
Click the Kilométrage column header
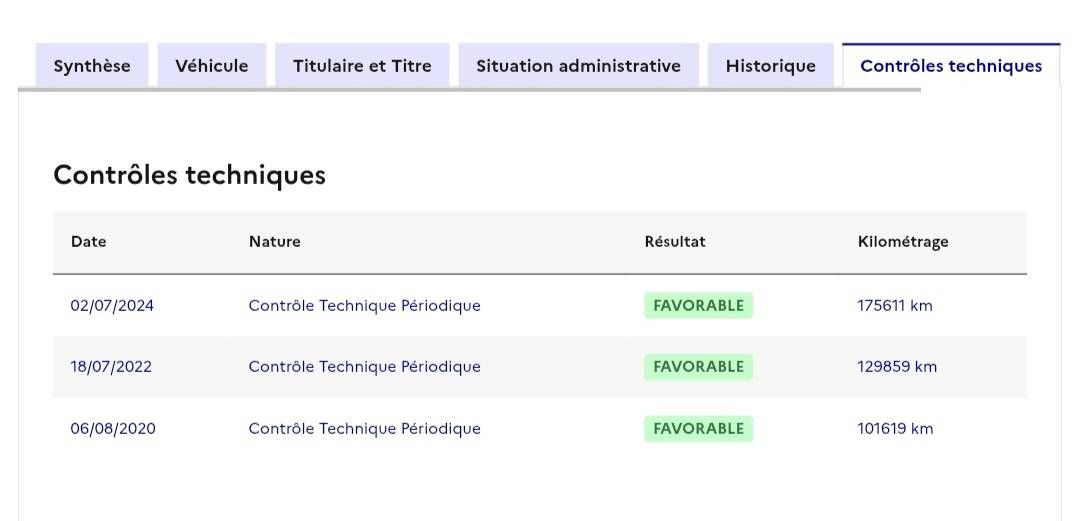(903, 242)
